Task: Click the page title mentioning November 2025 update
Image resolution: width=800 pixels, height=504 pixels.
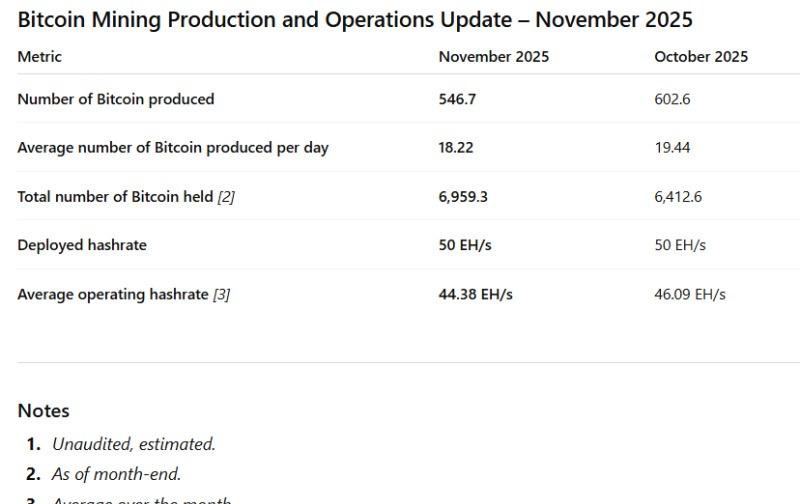Action: point(355,20)
